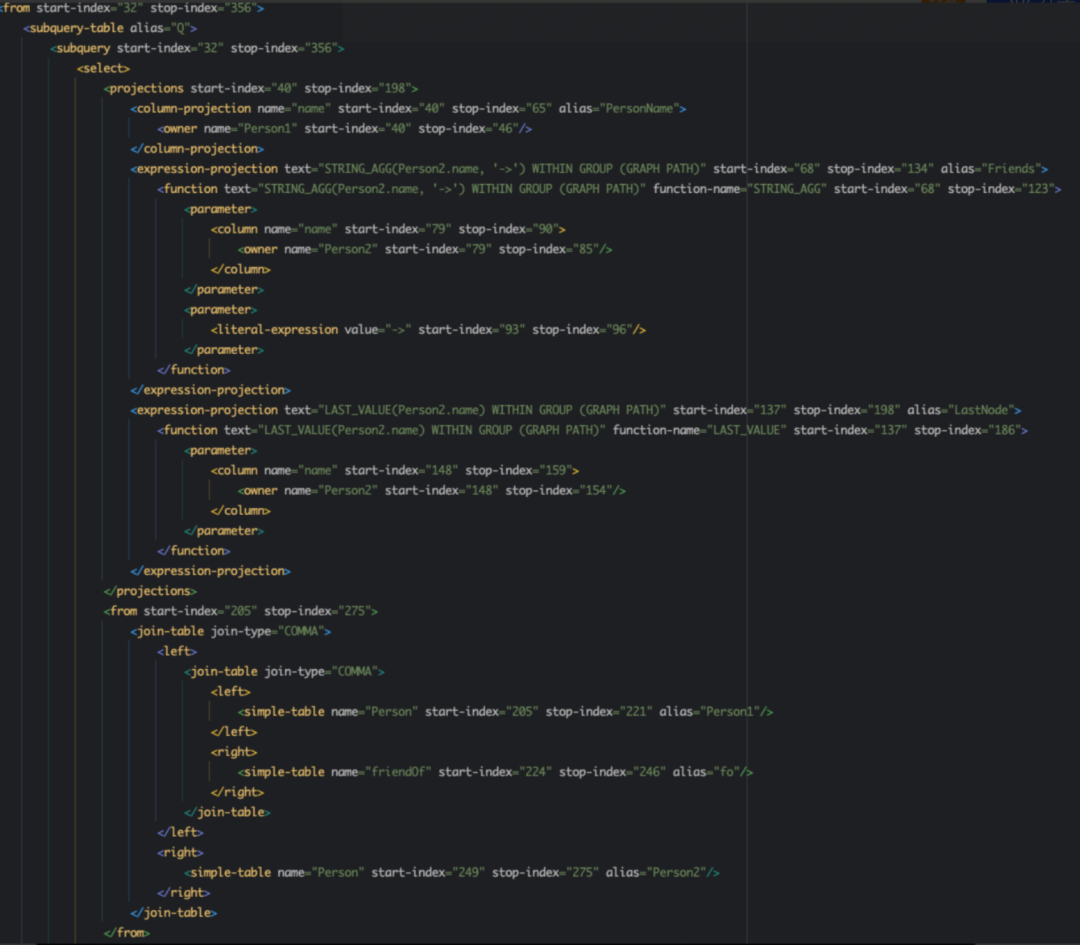Click the from tag with start-index "205"
The width and height of the screenshot is (1080, 945).
[240, 611]
